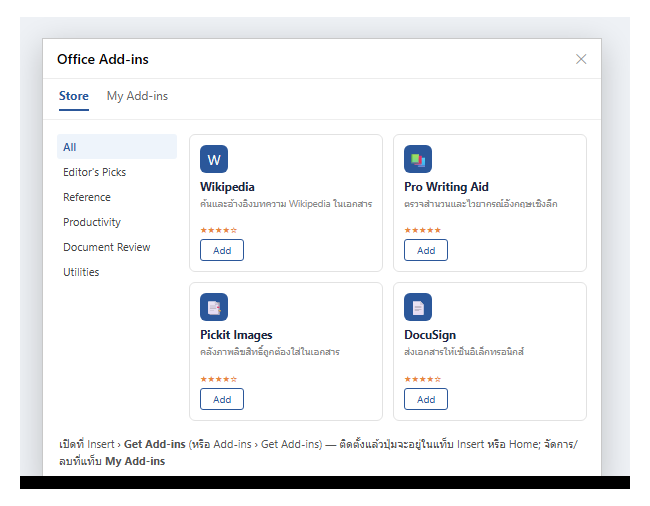Image resolution: width=650 pixels, height=506 pixels.
Task: Click the Wikipedia description text
Action: 286,204
